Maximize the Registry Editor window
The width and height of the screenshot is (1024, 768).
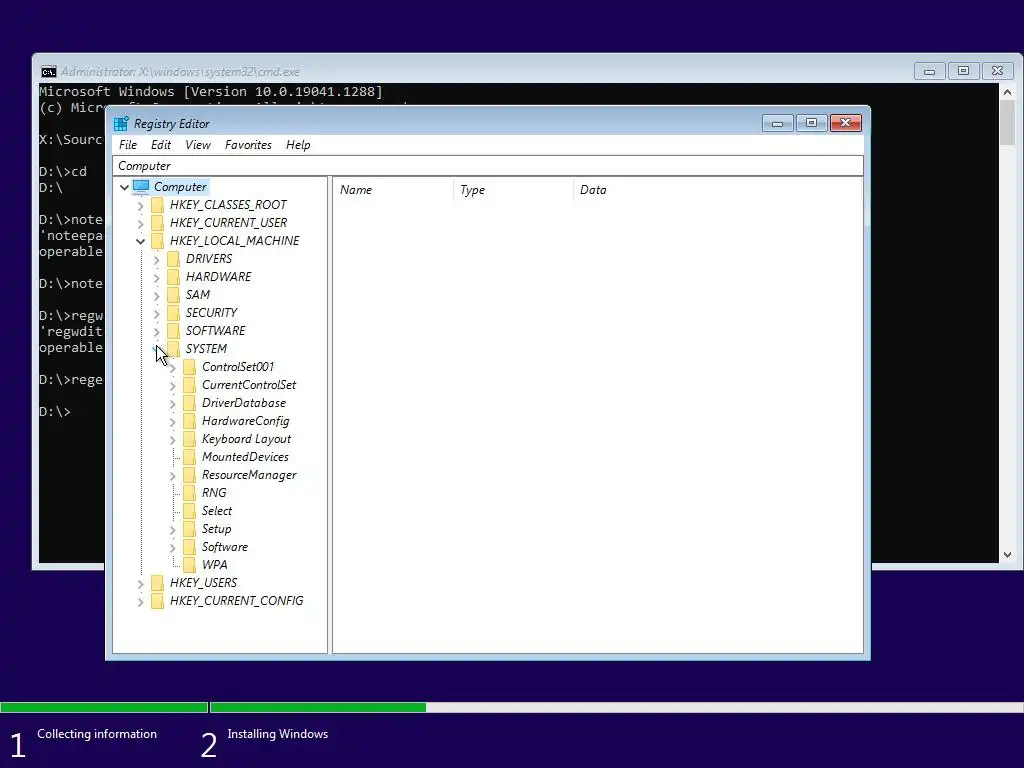click(811, 123)
